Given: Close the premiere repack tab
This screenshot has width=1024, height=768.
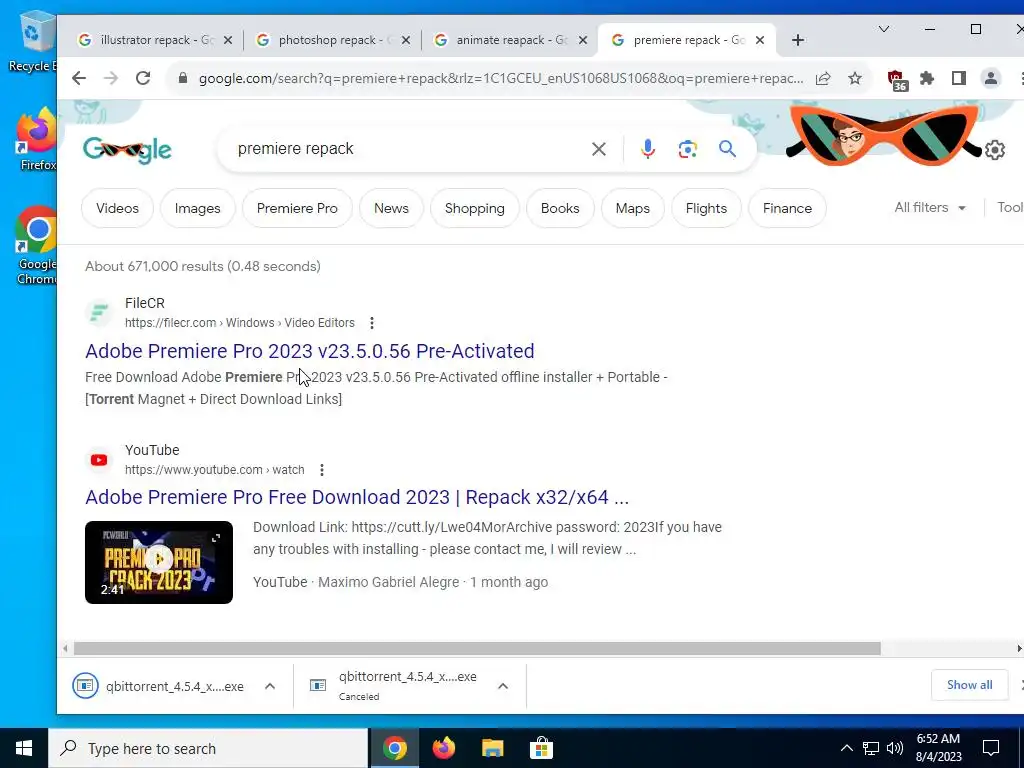Looking at the screenshot, I should click(x=760, y=40).
